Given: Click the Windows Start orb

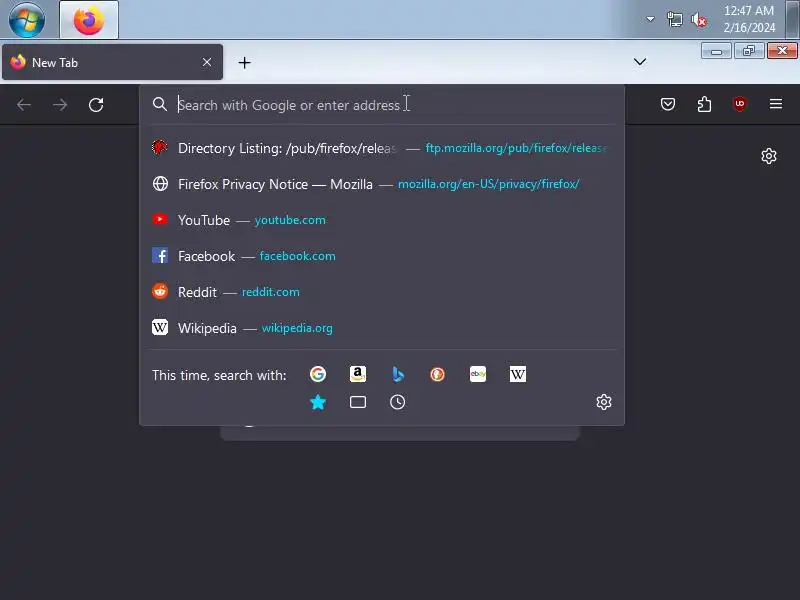Looking at the screenshot, I should click(27, 20).
